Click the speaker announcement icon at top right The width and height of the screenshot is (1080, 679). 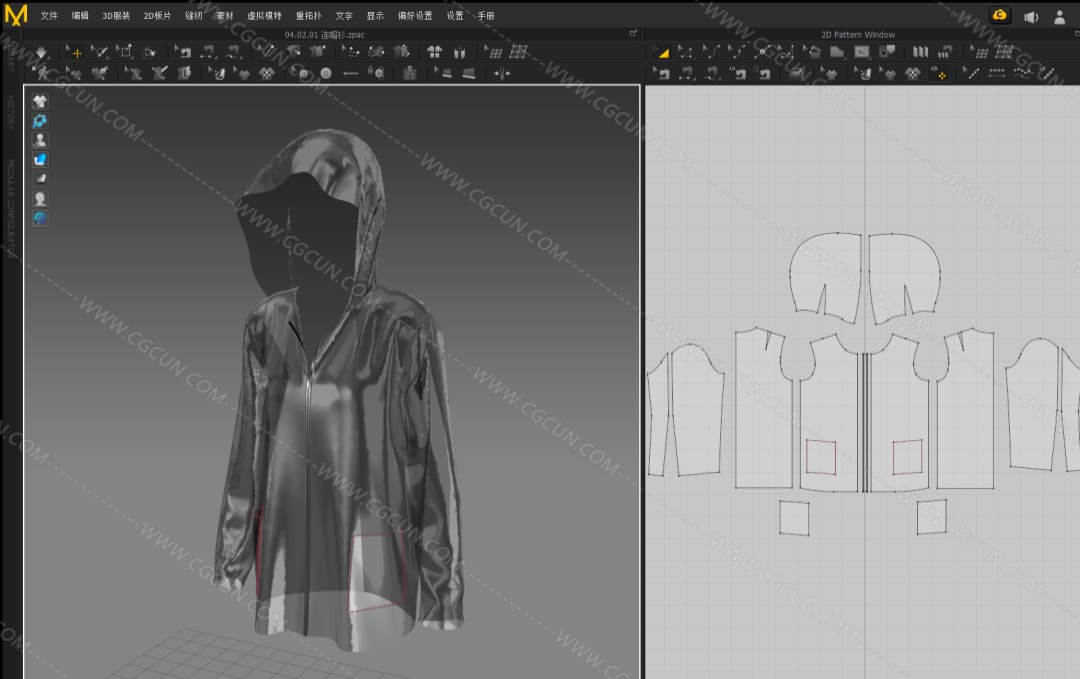coord(1031,16)
